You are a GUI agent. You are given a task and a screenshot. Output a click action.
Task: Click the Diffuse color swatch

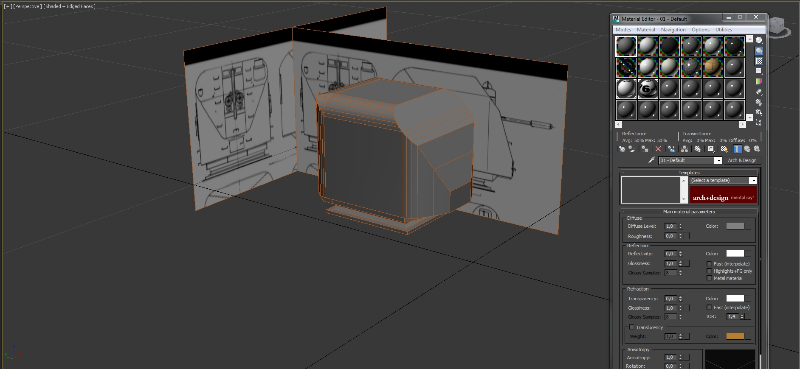pos(735,226)
